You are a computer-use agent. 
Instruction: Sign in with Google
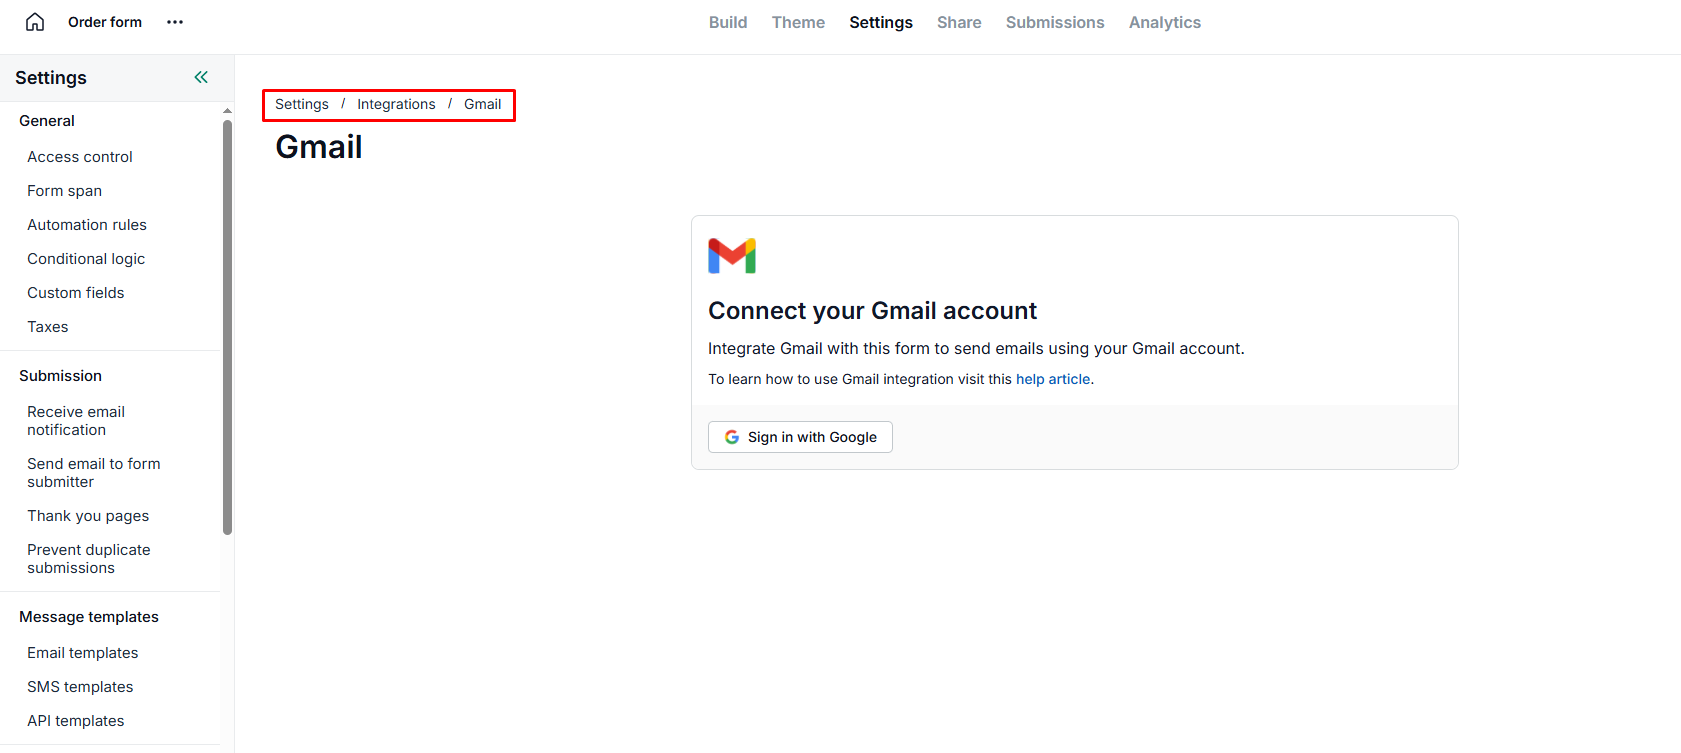[x=800, y=437]
